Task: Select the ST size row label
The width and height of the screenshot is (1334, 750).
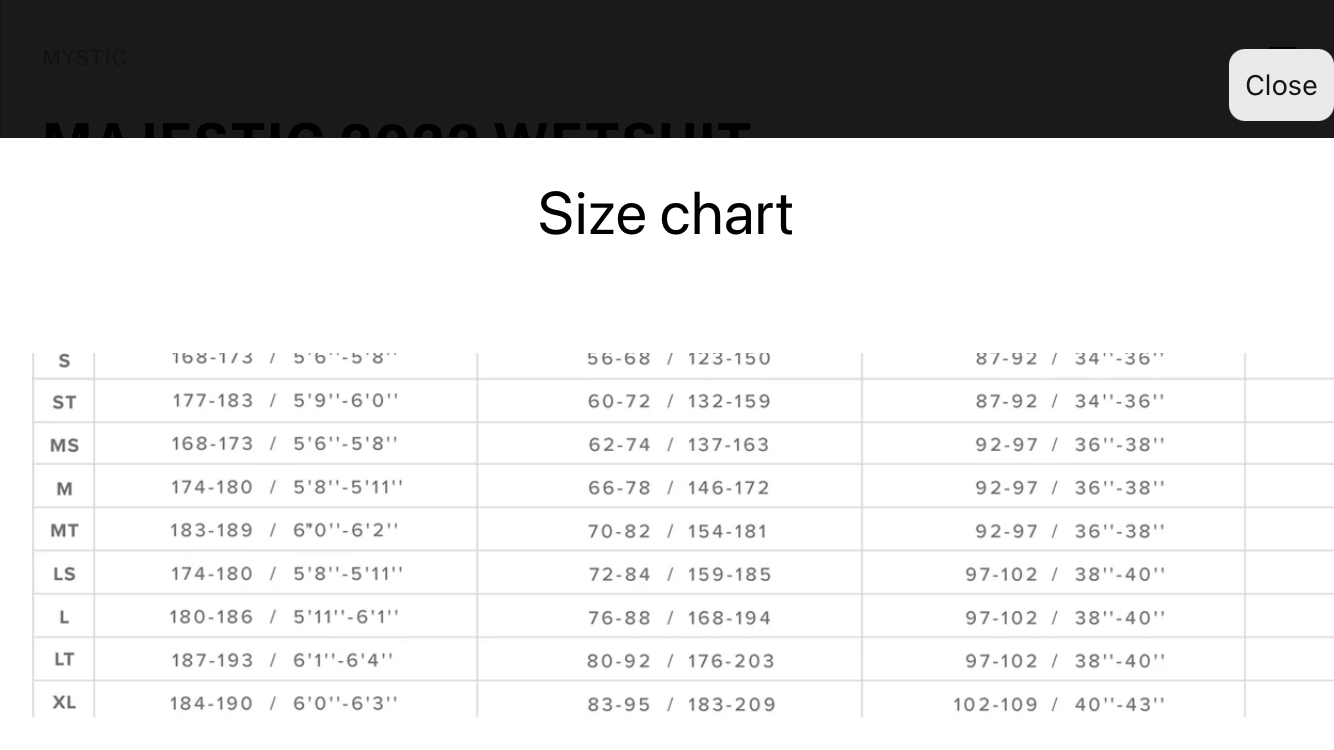Action: pyautogui.click(x=64, y=402)
